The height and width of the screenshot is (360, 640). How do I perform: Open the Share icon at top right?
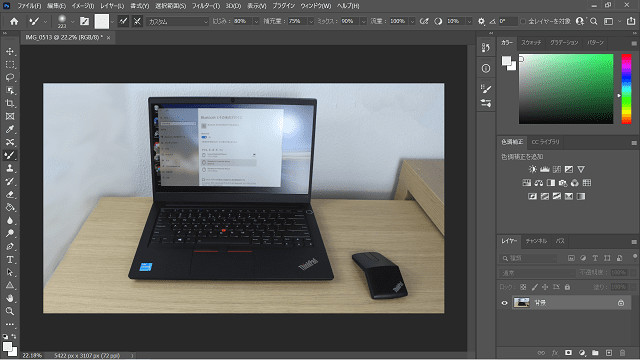tap(631, 21)
